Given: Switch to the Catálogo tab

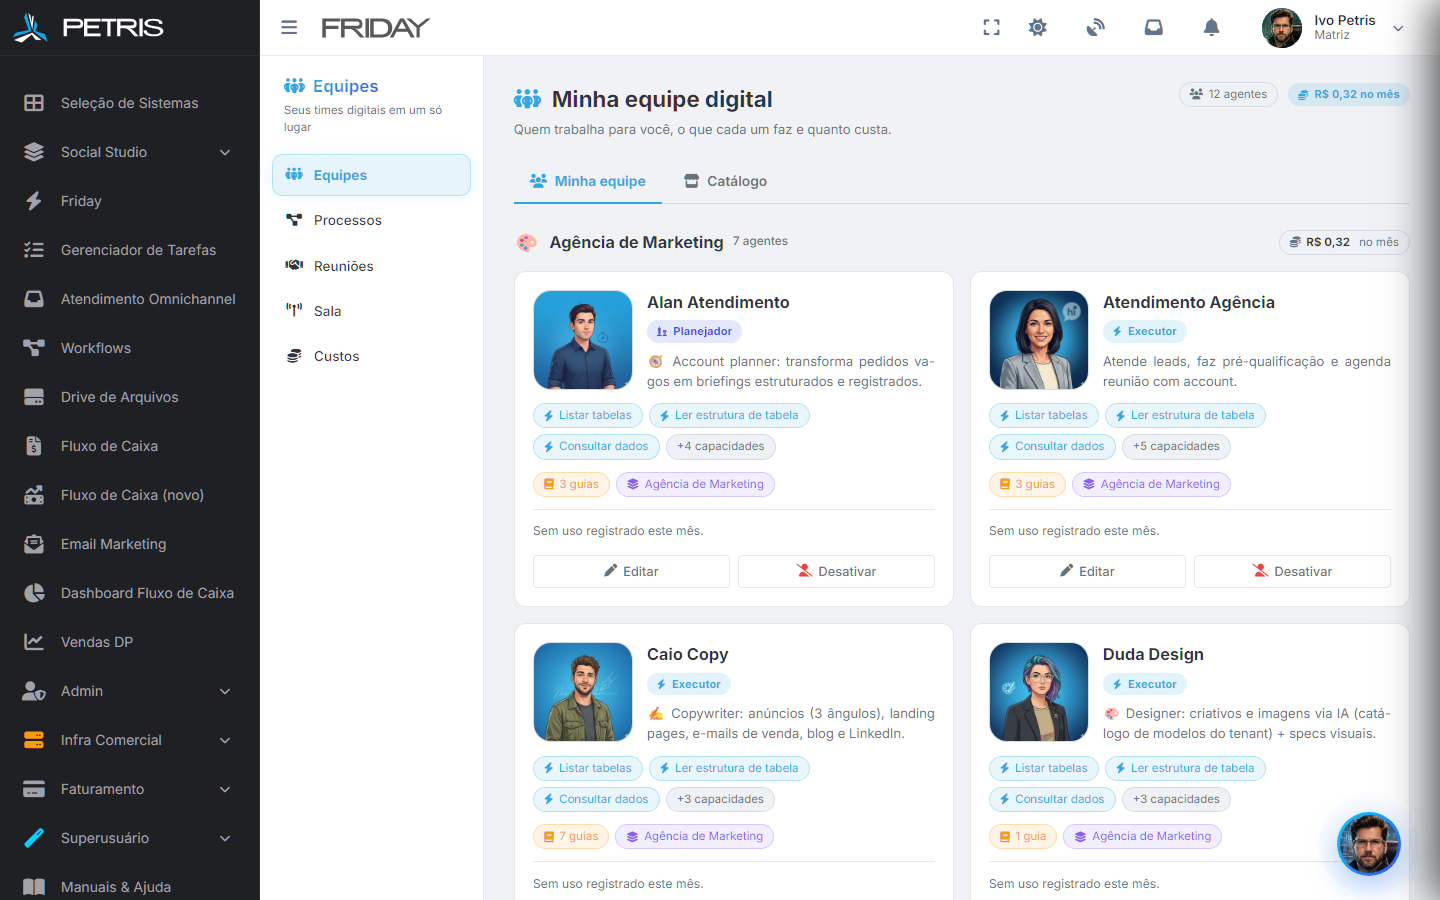Looking at the screenshot, I should (x=726, y=181).
